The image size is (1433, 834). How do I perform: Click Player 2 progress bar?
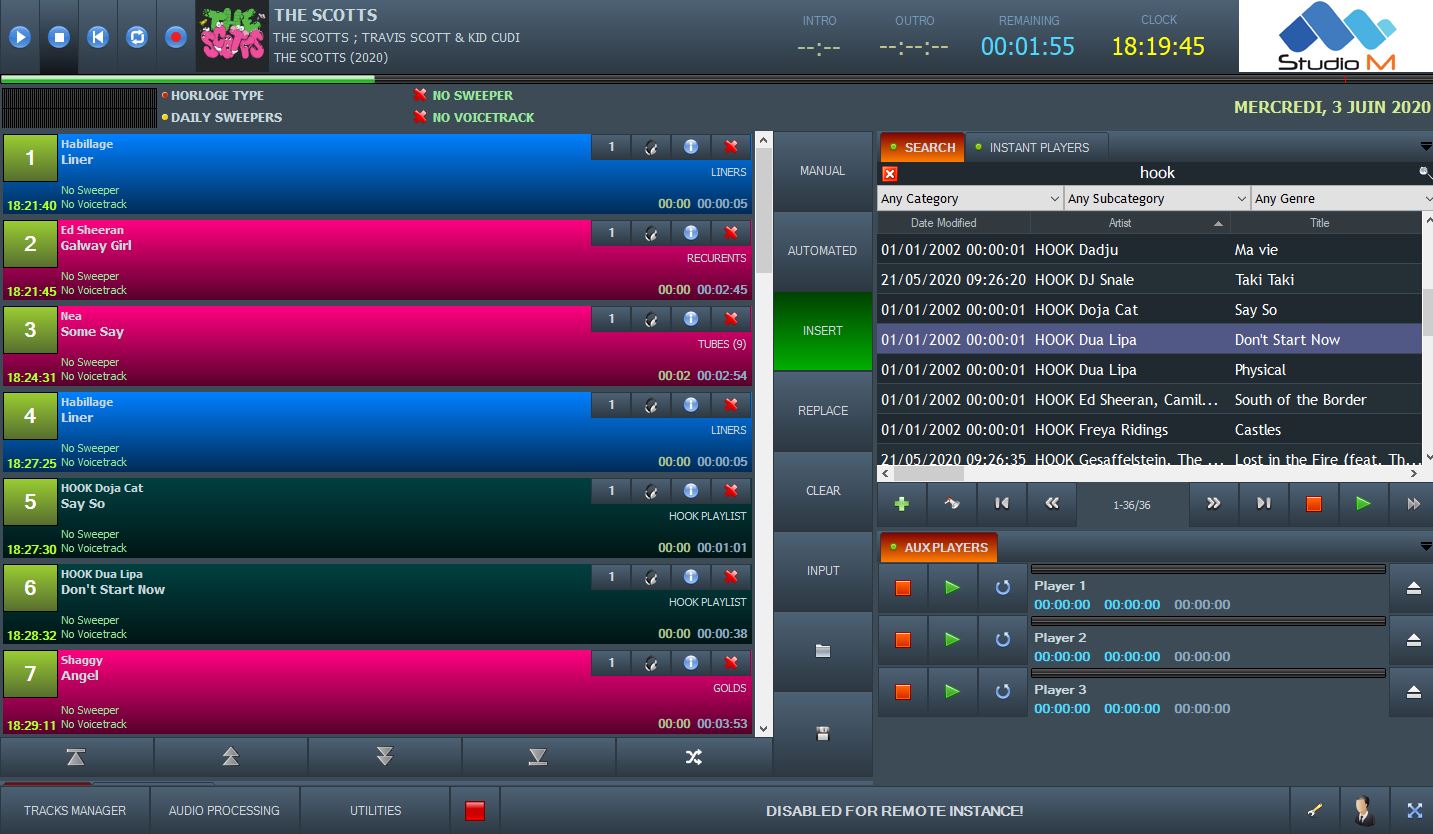1208,621
